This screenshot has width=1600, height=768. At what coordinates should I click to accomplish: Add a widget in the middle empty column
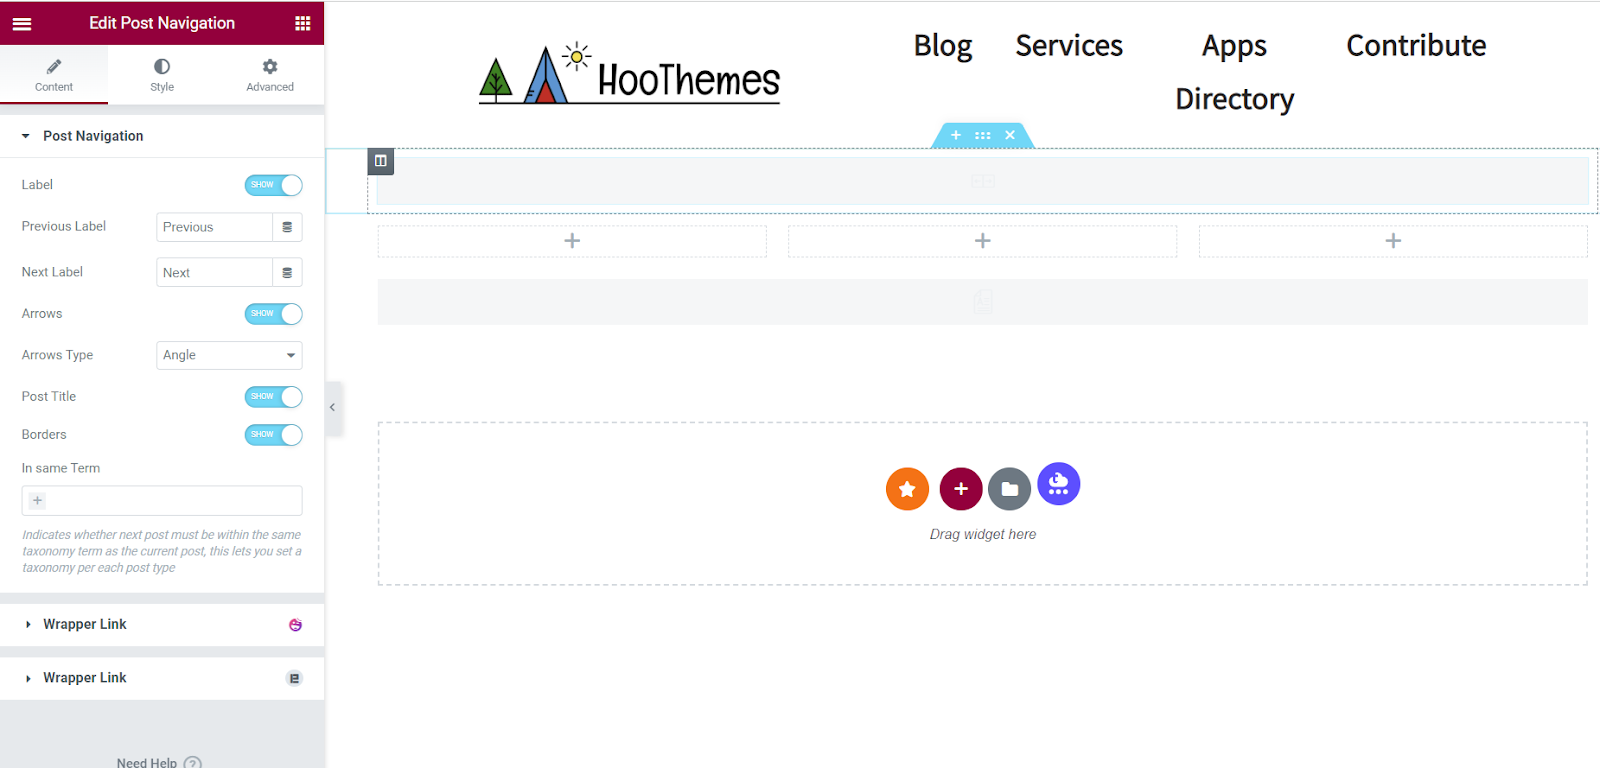[x=983, y=241]
